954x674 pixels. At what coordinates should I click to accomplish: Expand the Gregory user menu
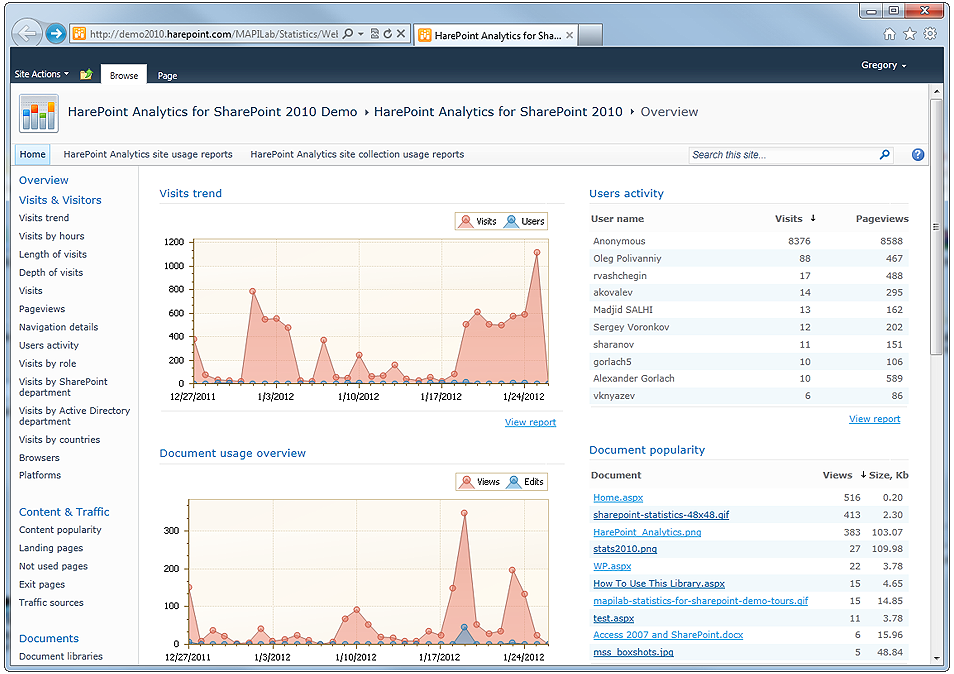tap(884, 66)
